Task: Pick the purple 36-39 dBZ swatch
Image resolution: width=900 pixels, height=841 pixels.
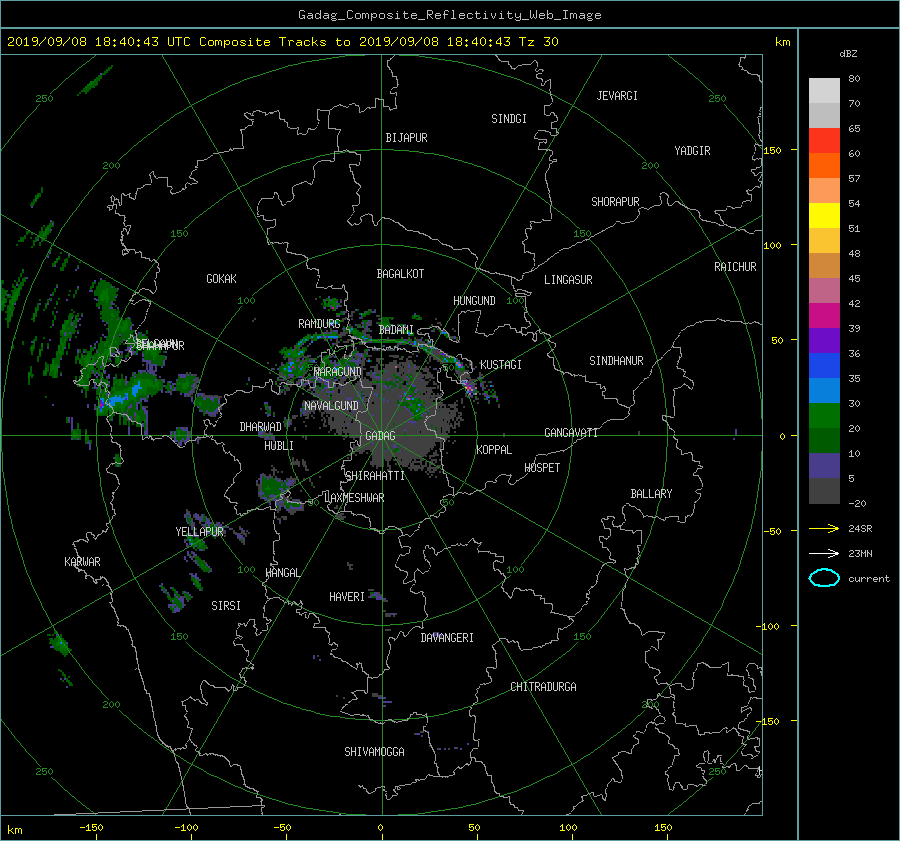Action: click(824, 341)
